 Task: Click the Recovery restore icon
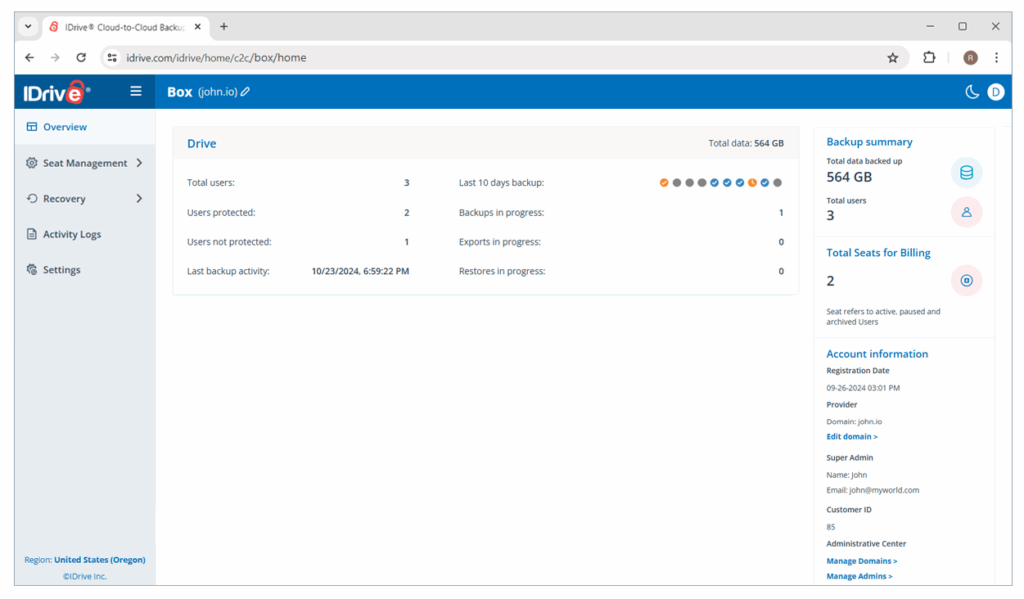[31, 198]
